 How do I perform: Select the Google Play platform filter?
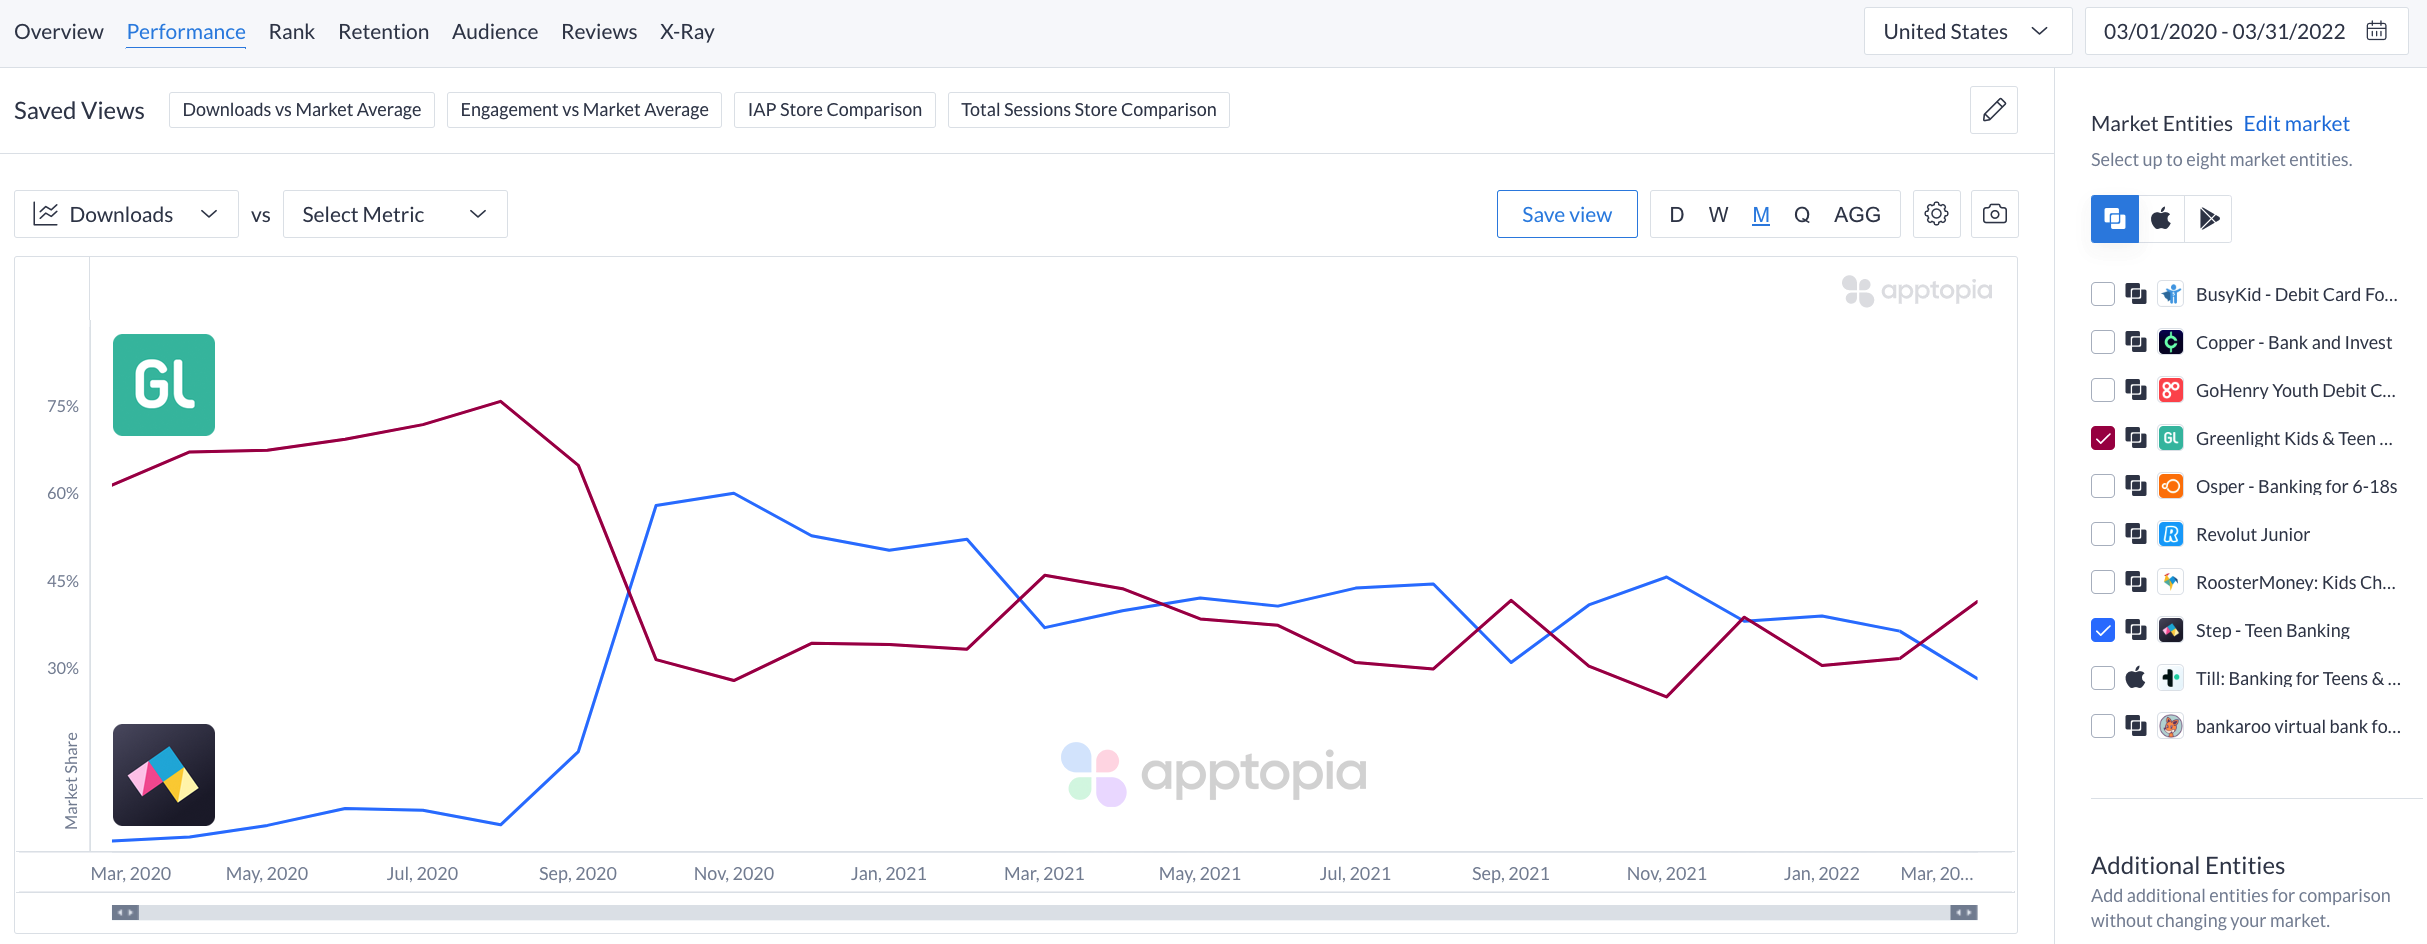(x=2209, y=218)
